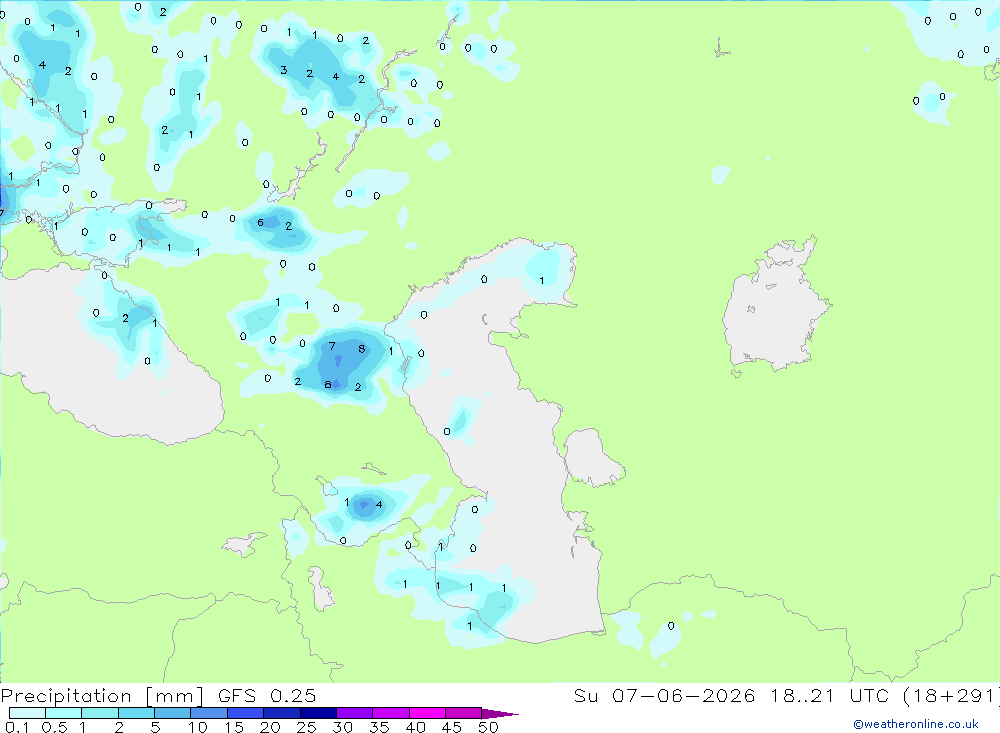Select the 1–2 mm legend color box

point(100,713)
